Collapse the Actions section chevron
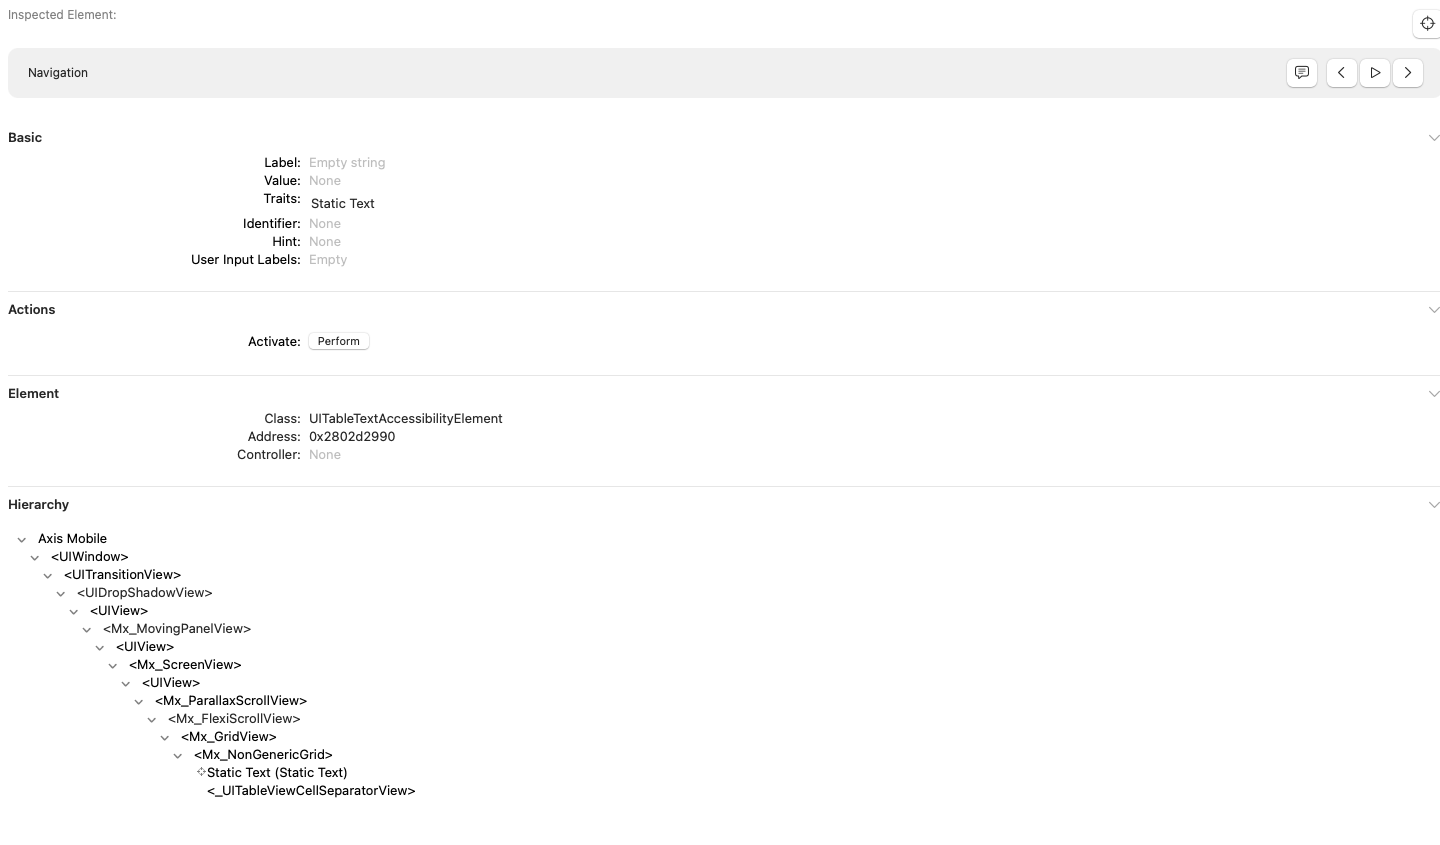The width and height of the screenshot is (1440, 845). click(x=1433, y=310)
